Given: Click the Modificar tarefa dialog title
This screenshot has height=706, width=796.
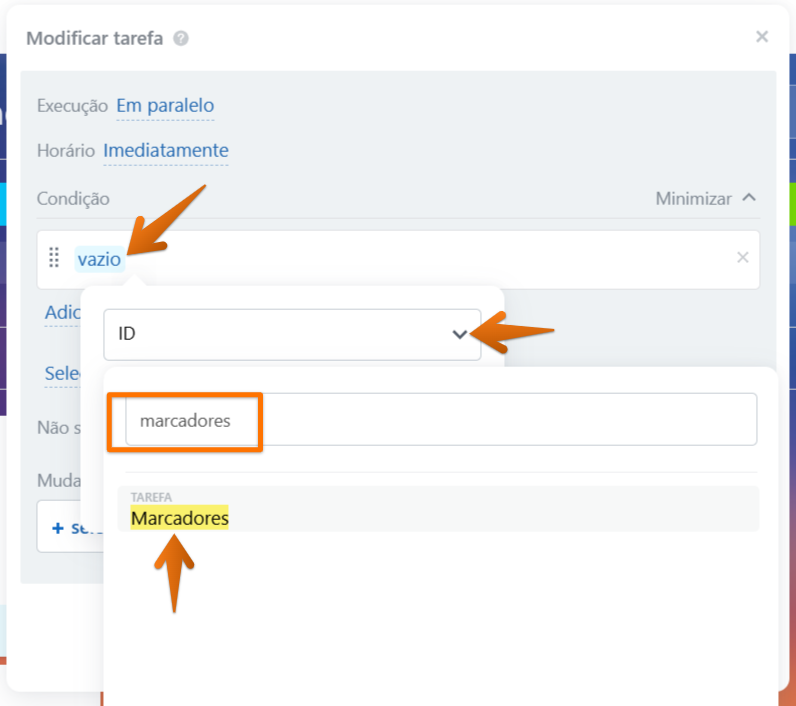Looking at the screenshot, I should [x=94, y=39].
